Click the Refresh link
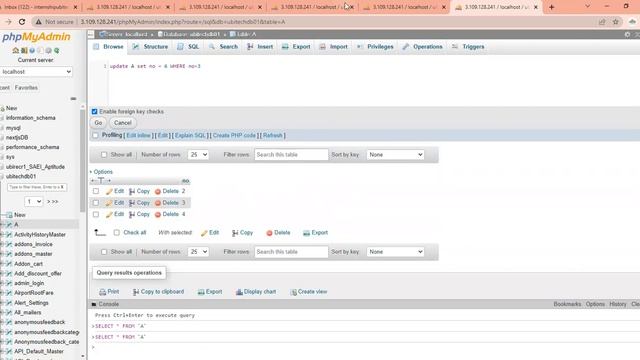This screenshot has height=360, width=640. [x=273, y=136]
